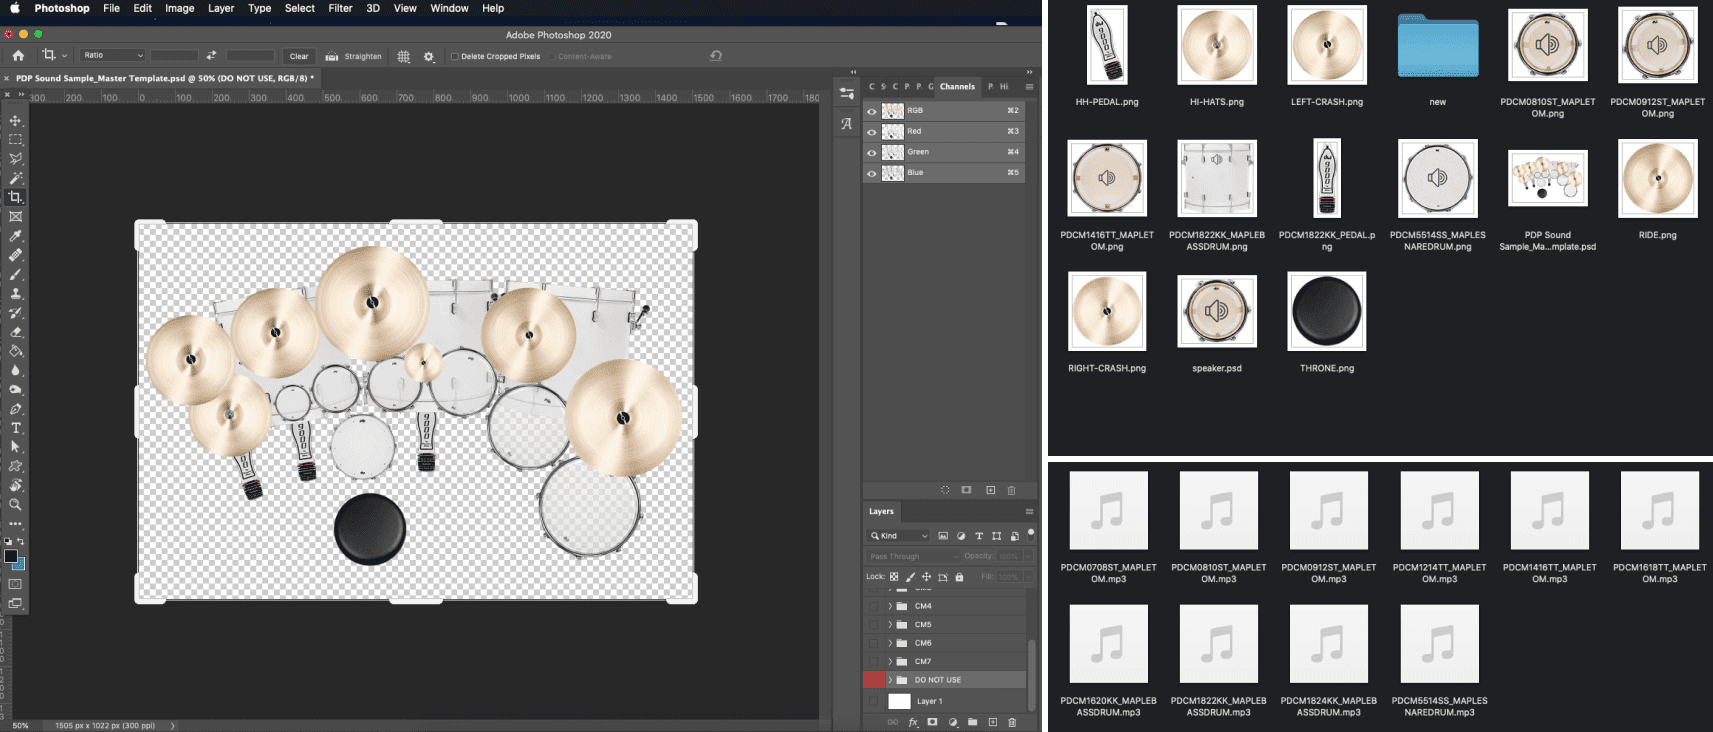Hide the Red channel eye icon
Image resolution: width=1713 pixels, height=732 pixels.
coord(872,132)
